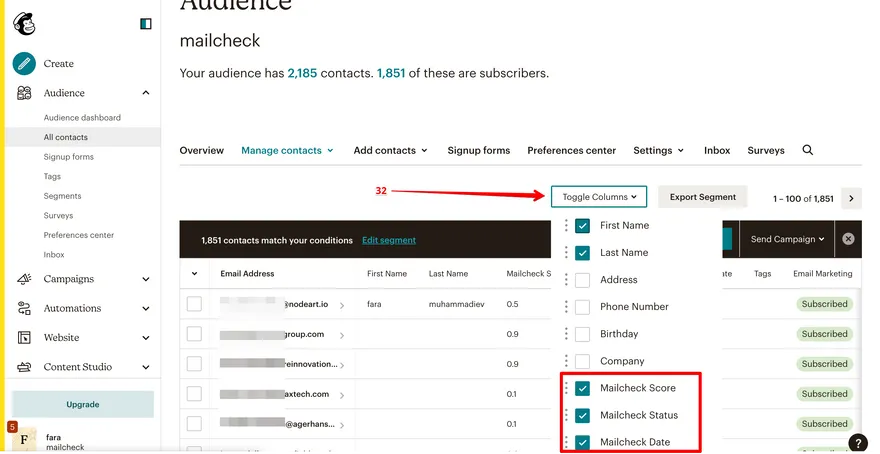880x454 pixels.
Task: Uncheck the Mailcheck Status column
Action: point(583,415)
